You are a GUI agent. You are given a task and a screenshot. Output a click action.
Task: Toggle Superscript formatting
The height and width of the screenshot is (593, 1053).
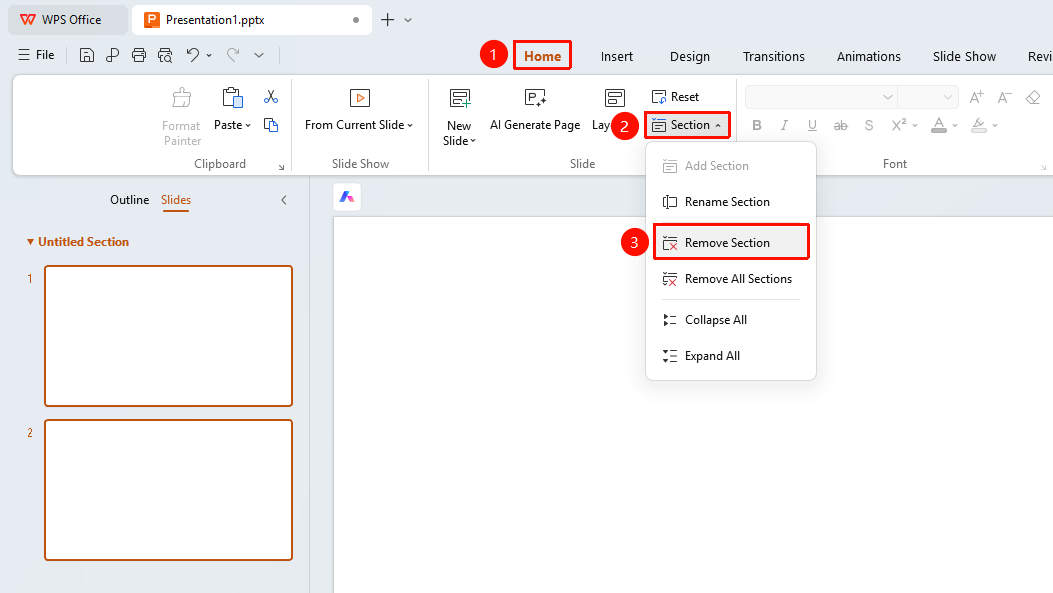[x=899, y=125]
